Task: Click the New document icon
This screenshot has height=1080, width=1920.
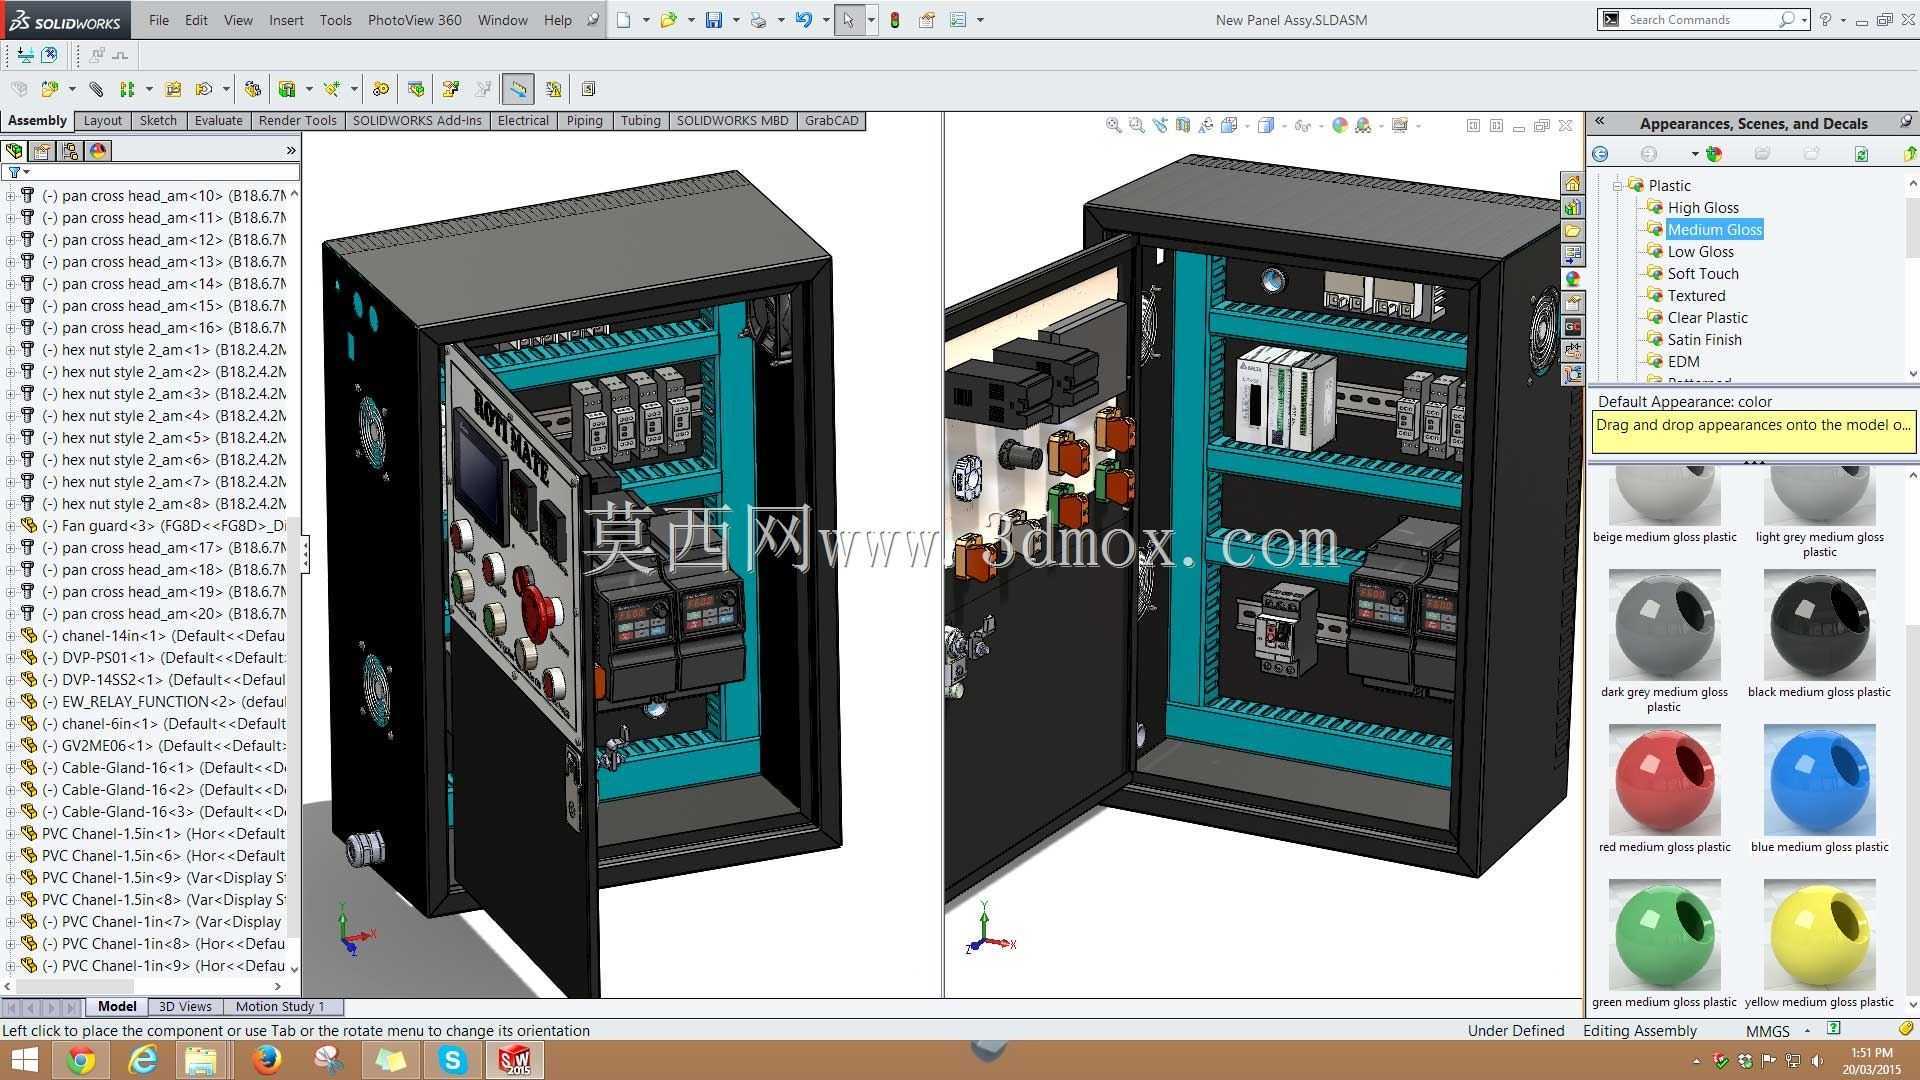Action: [624, 20]
